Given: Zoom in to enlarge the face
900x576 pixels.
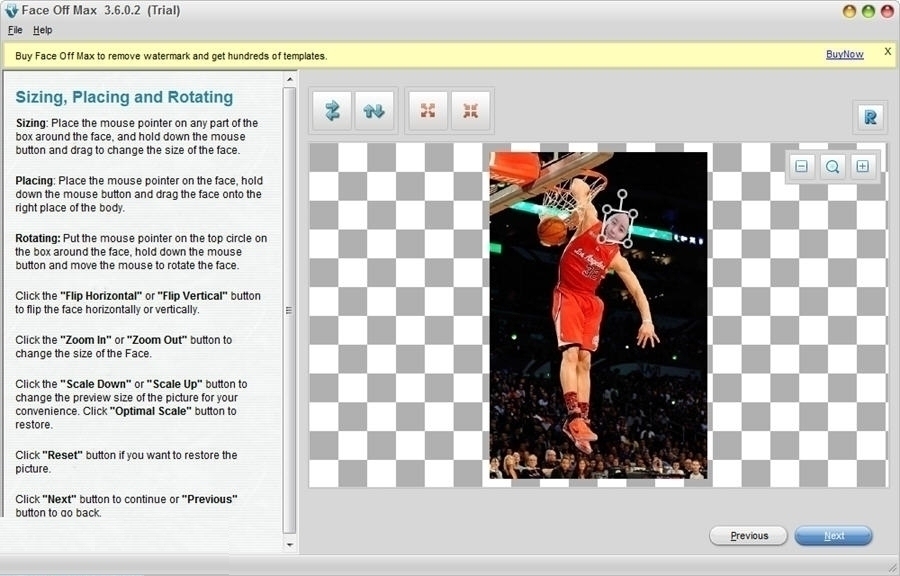Looking at the screenshot, I should coord(427,111).
